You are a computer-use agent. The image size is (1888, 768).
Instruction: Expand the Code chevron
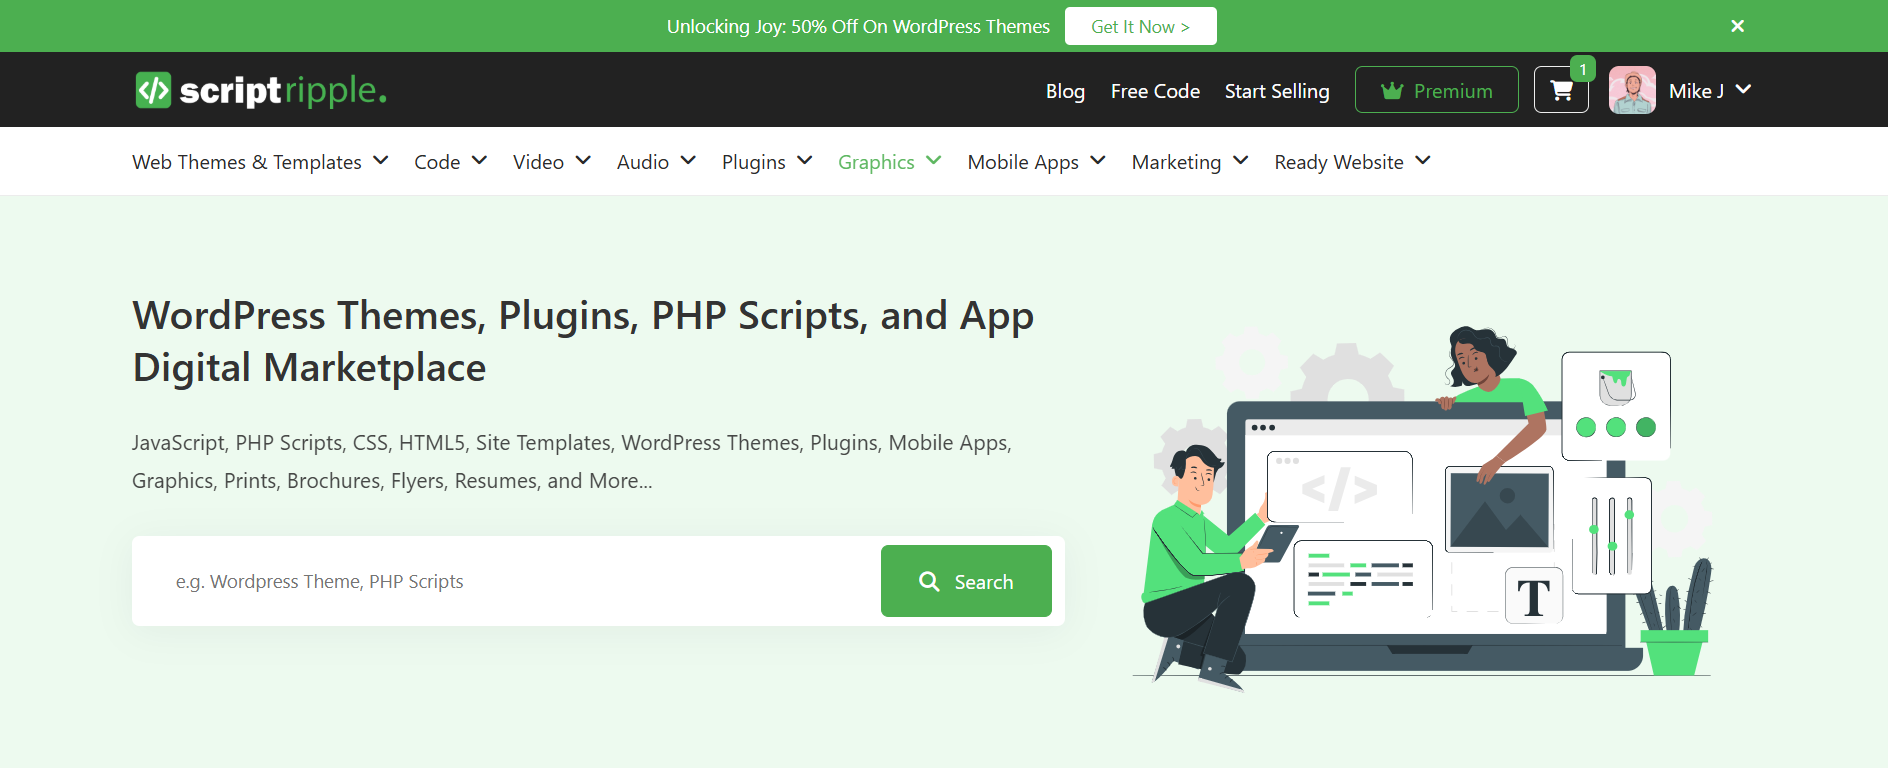coord(480,160)
